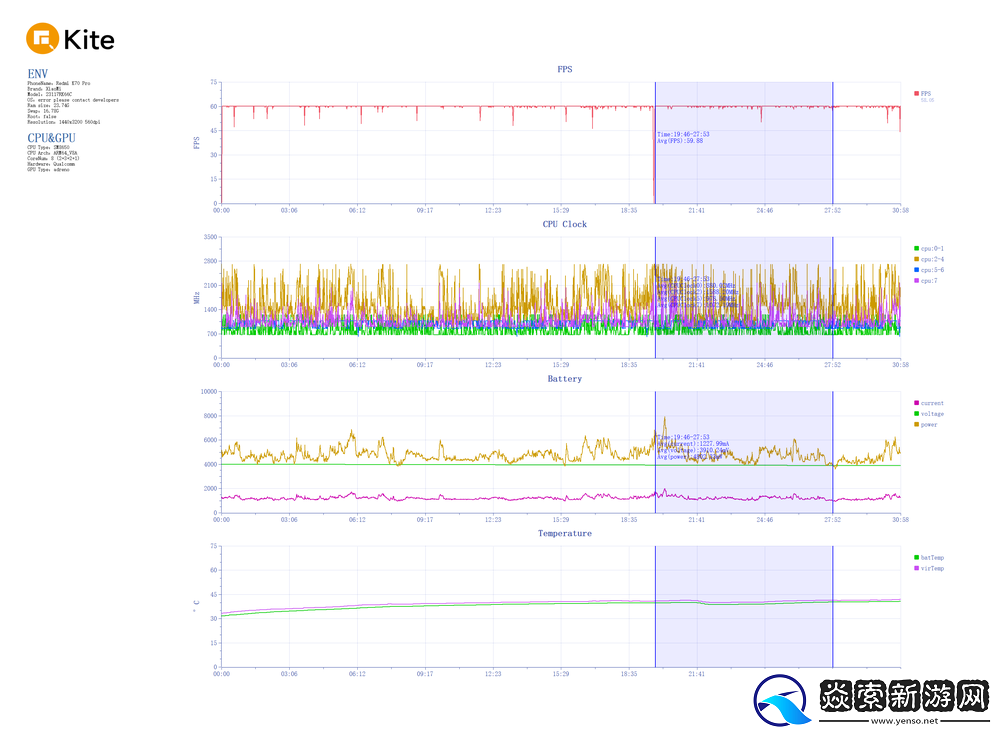Click the current legend marker

click(x=916, y=403)
